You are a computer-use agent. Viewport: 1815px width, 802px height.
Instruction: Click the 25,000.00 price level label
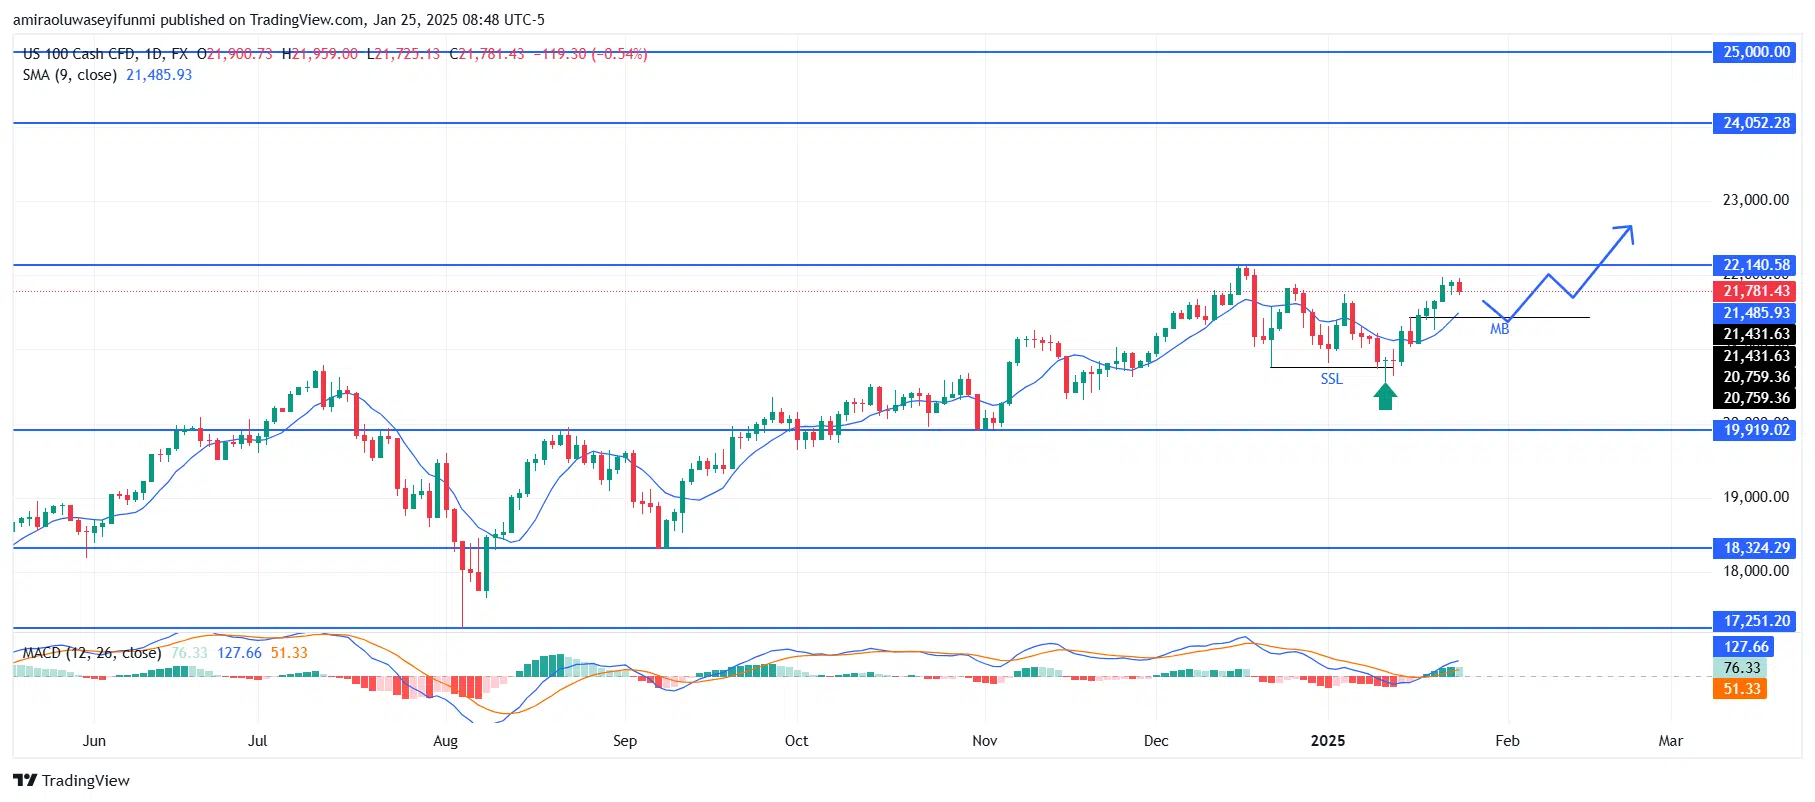[x=1756, y=52]
